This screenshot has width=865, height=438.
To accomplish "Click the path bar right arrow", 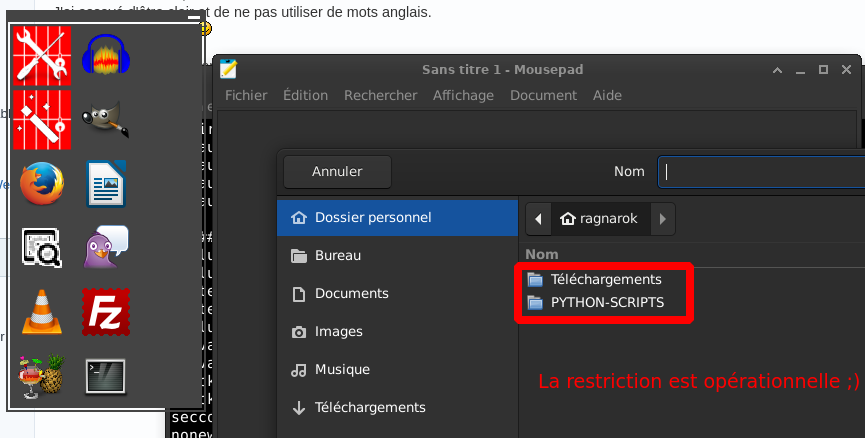I will click(663, 219).
